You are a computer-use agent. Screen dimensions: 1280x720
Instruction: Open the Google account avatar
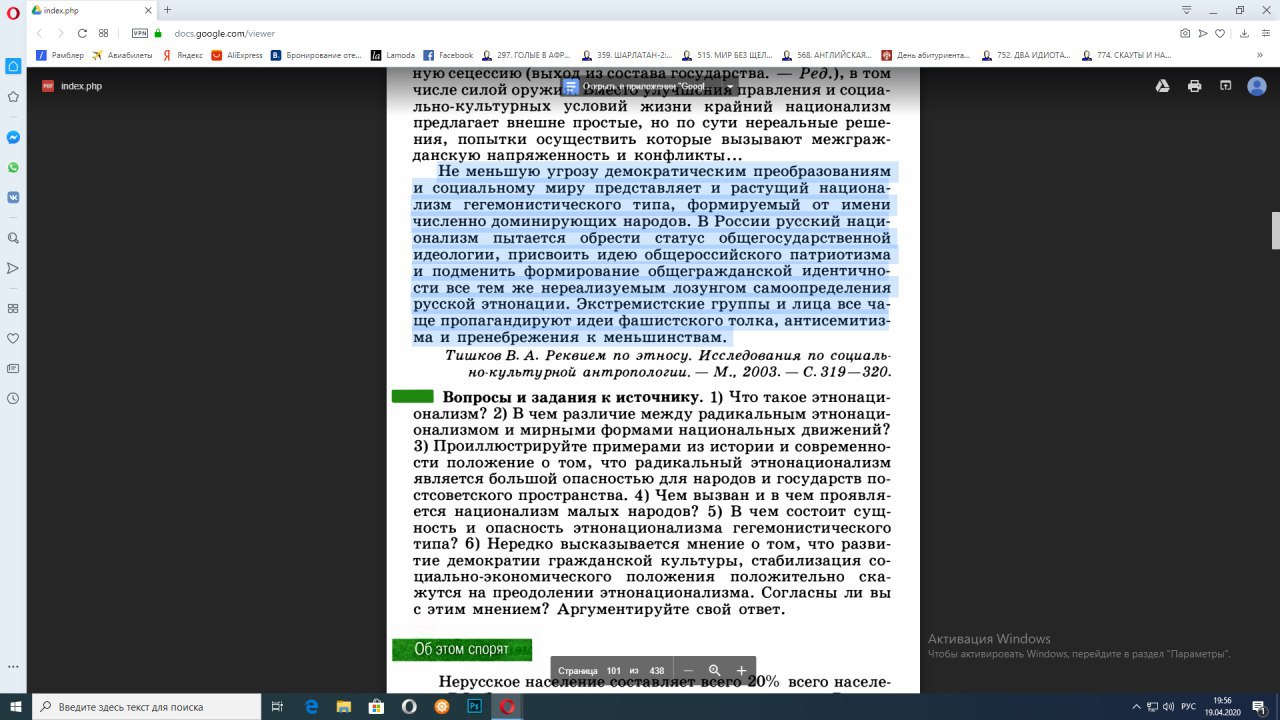pos(1257,86)
